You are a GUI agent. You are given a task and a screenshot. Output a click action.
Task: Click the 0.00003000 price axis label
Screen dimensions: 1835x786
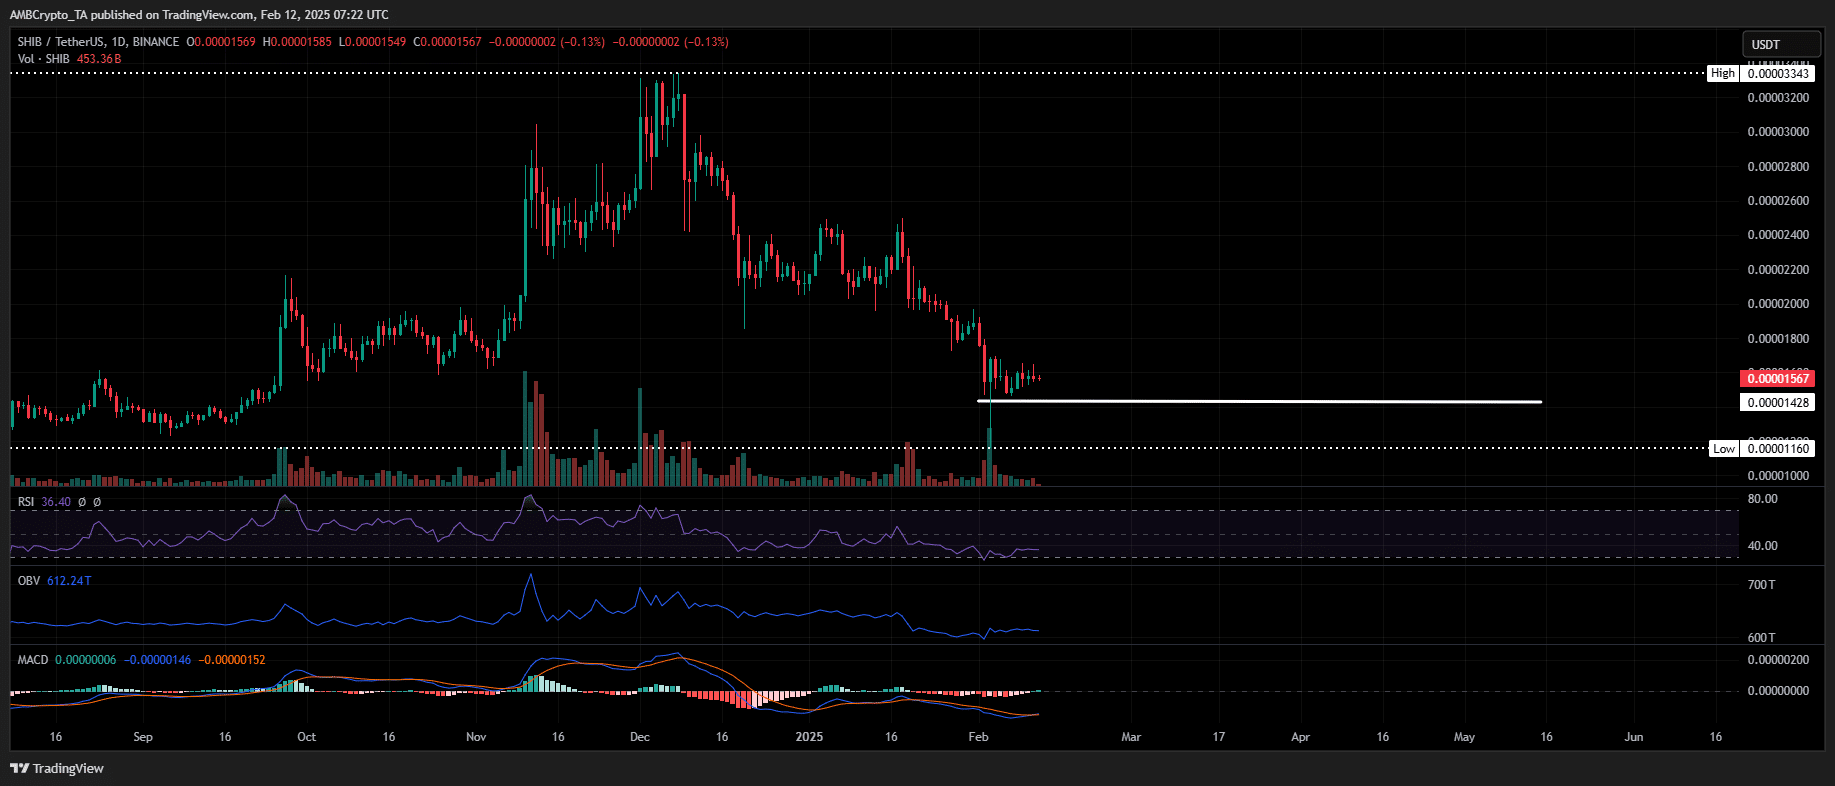tap(1778, 132)
